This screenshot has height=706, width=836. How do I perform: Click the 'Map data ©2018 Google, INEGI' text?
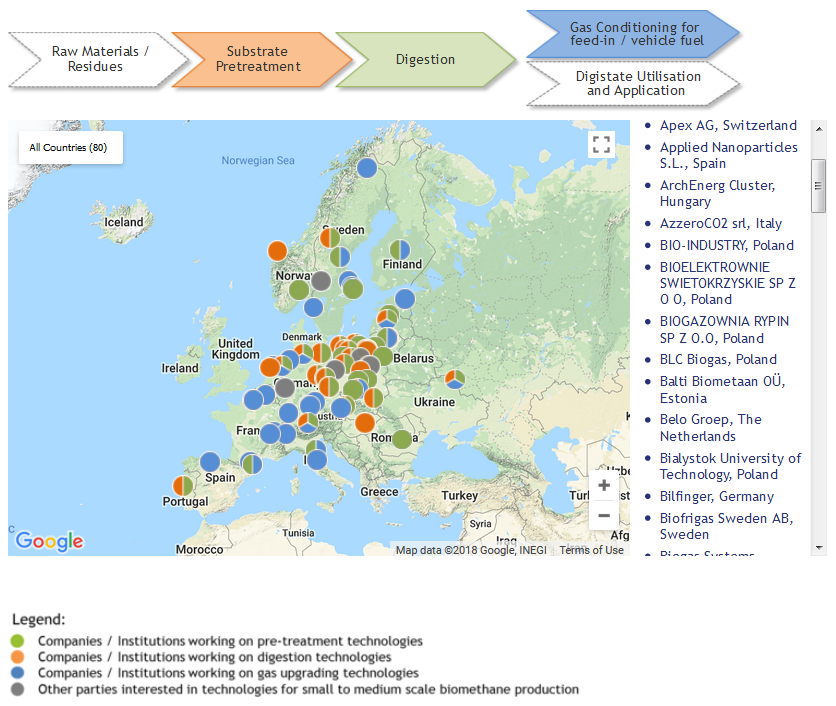(471, 550)
